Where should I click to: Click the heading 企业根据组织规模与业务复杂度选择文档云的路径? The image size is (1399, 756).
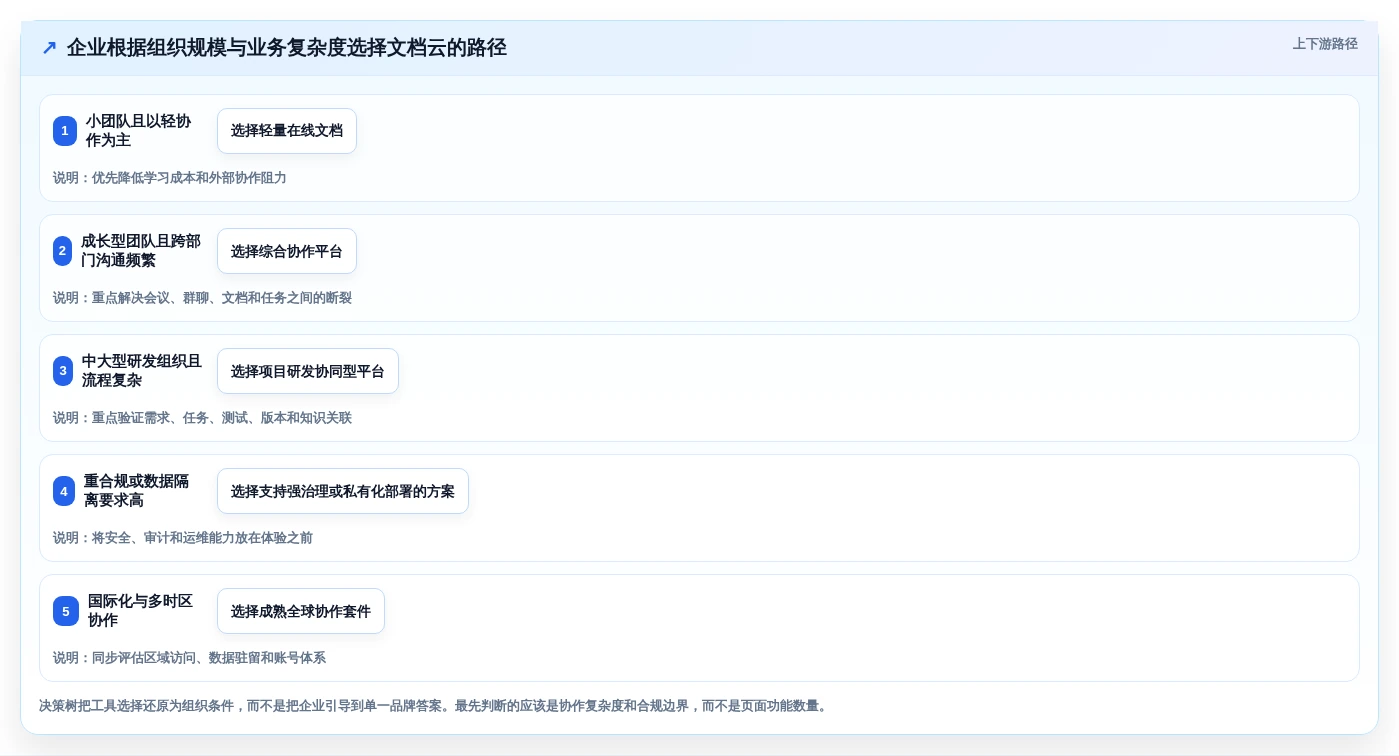(287, 48)
